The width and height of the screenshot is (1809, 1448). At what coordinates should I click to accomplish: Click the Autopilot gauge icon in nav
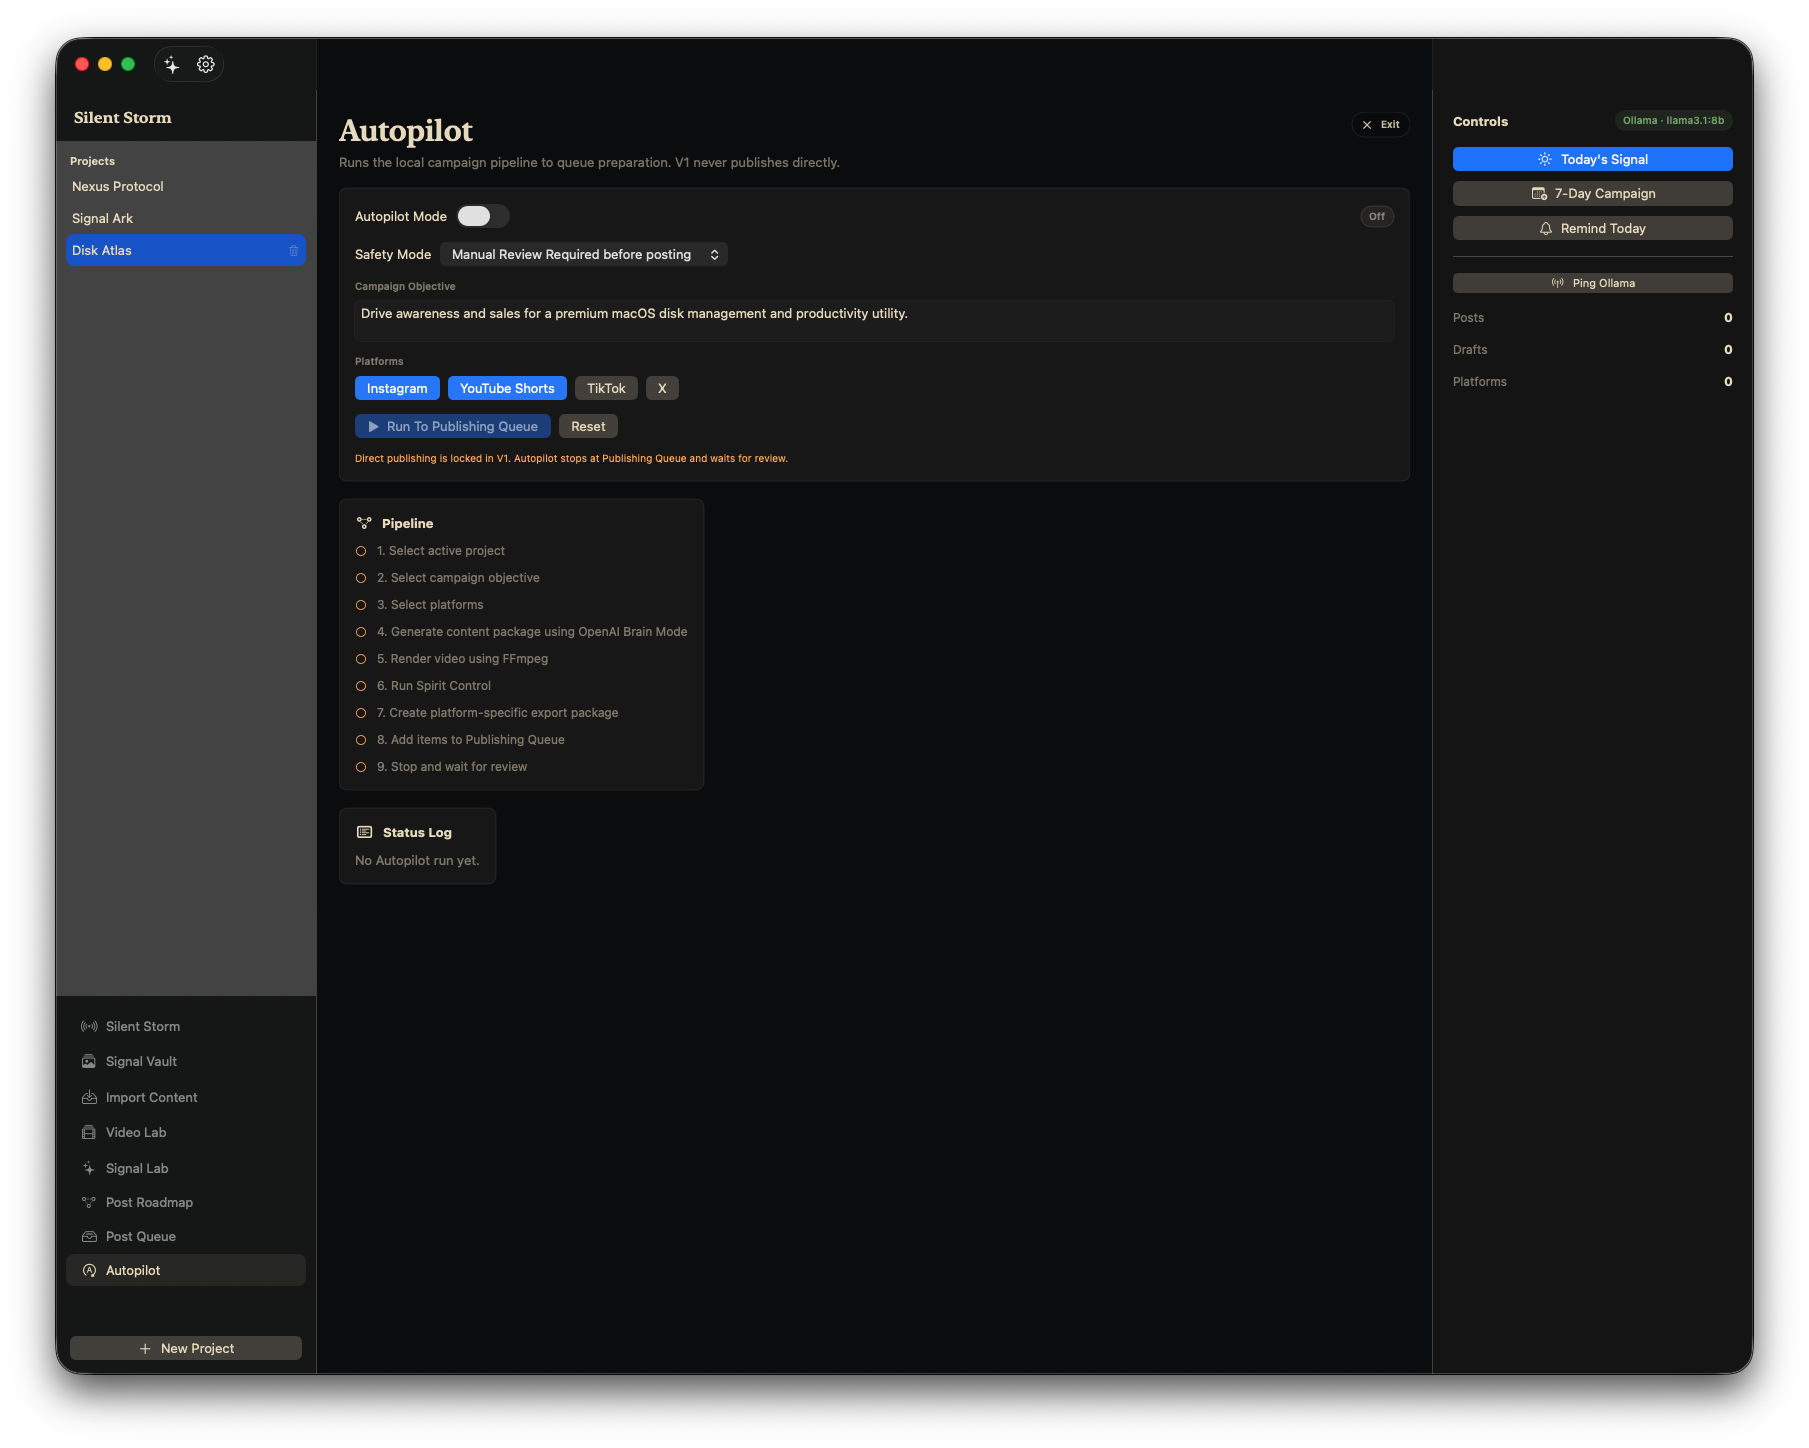coord(89,1271)
